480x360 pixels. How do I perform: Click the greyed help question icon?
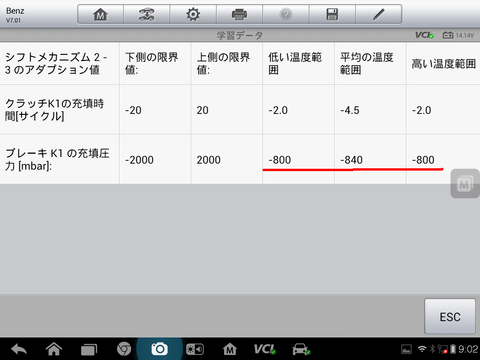coord(286,14)
